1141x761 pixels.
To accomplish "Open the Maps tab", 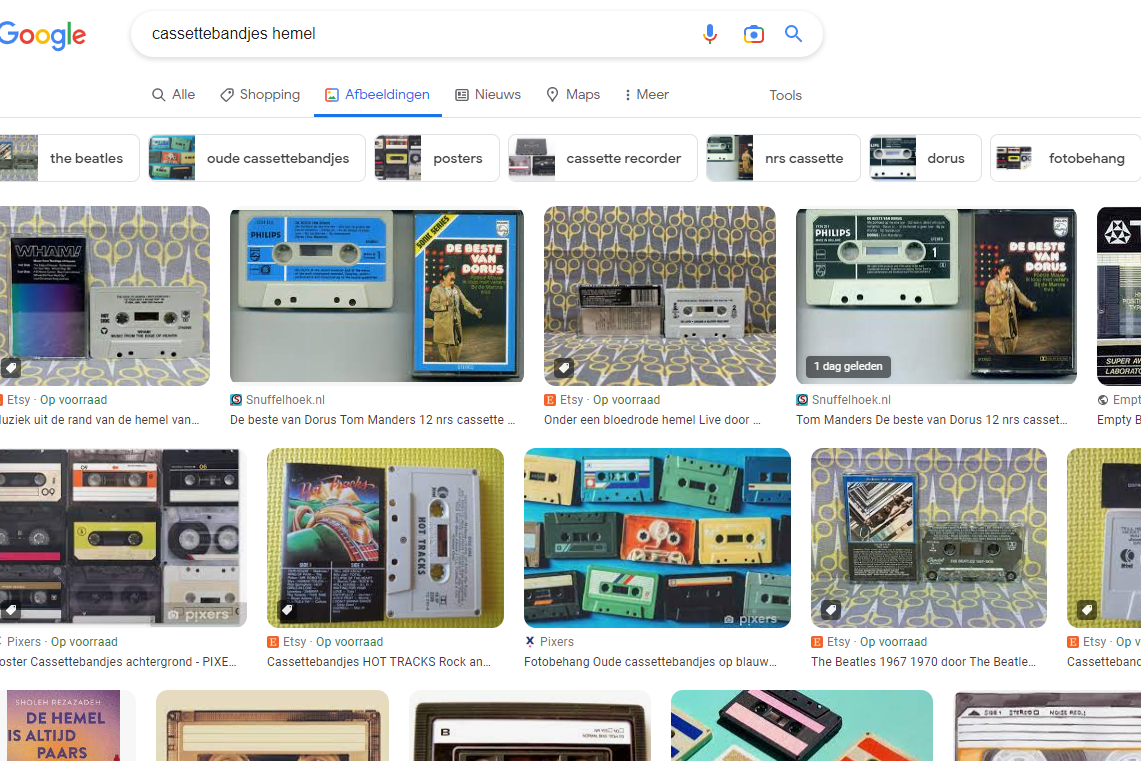I will [x=573, y=95].
